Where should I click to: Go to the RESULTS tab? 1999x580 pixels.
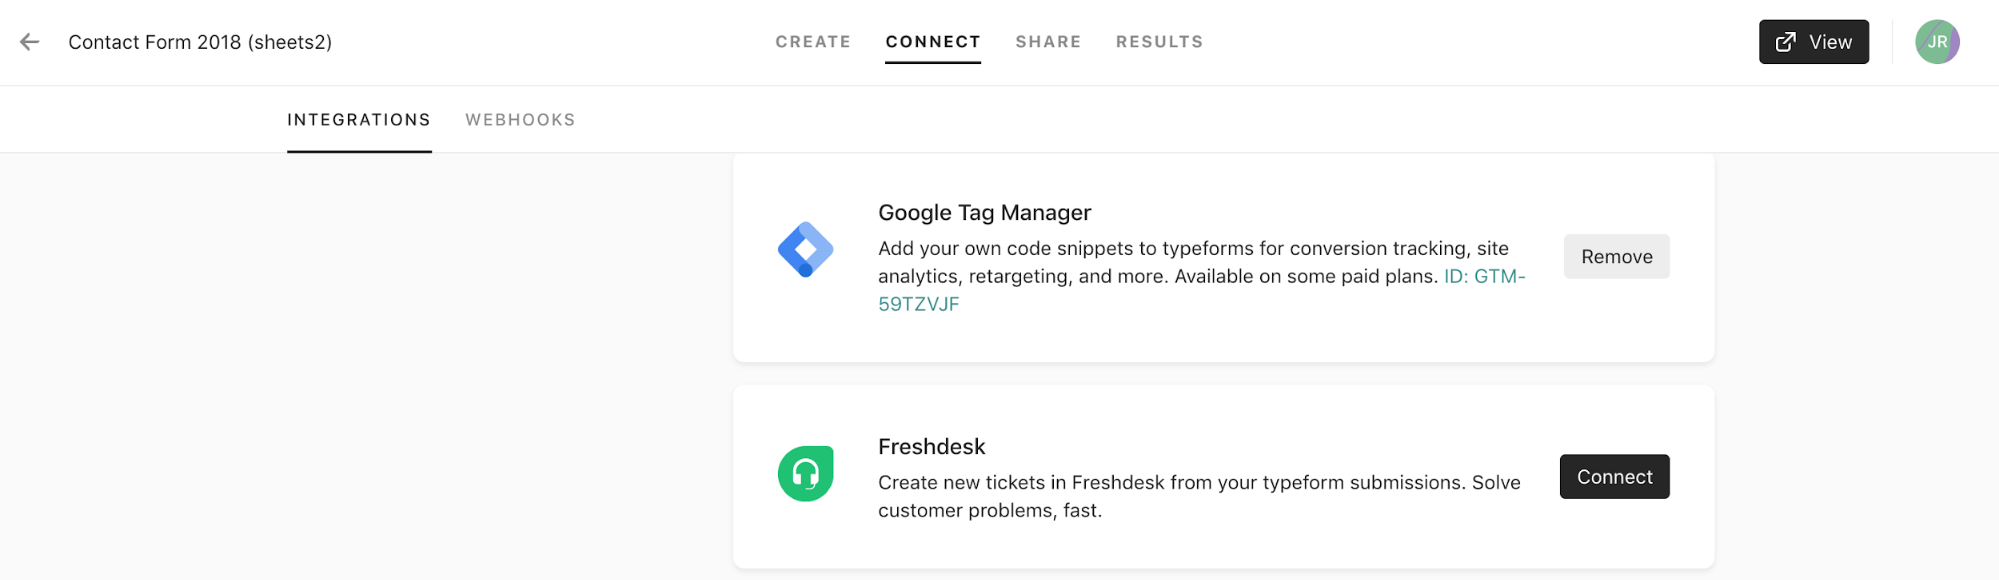pyautogui.click(x=1159, y=42)
